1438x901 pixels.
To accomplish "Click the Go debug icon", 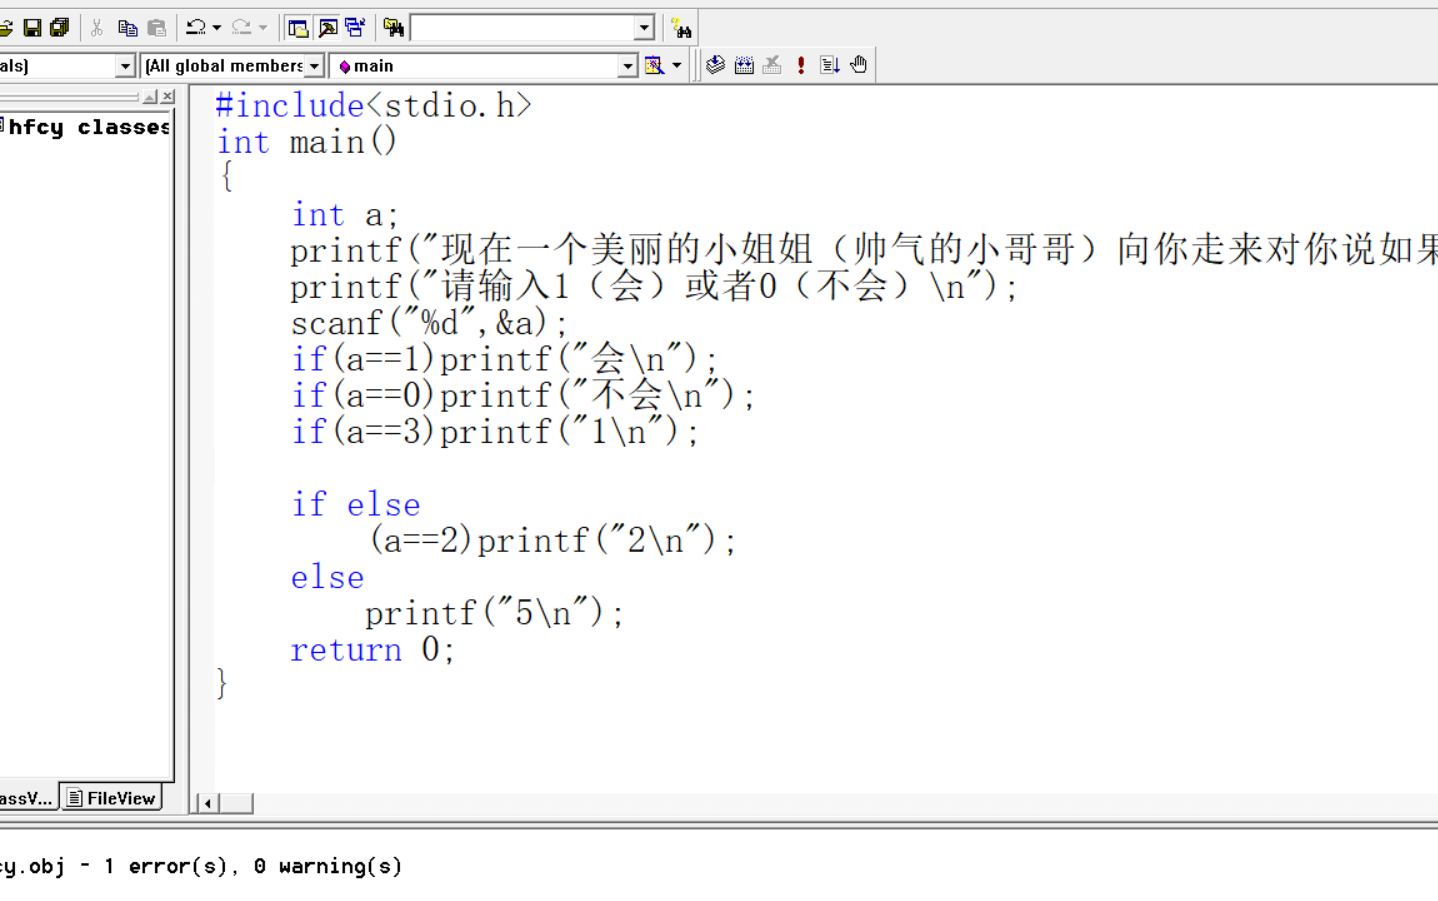I will pos(829,65).
